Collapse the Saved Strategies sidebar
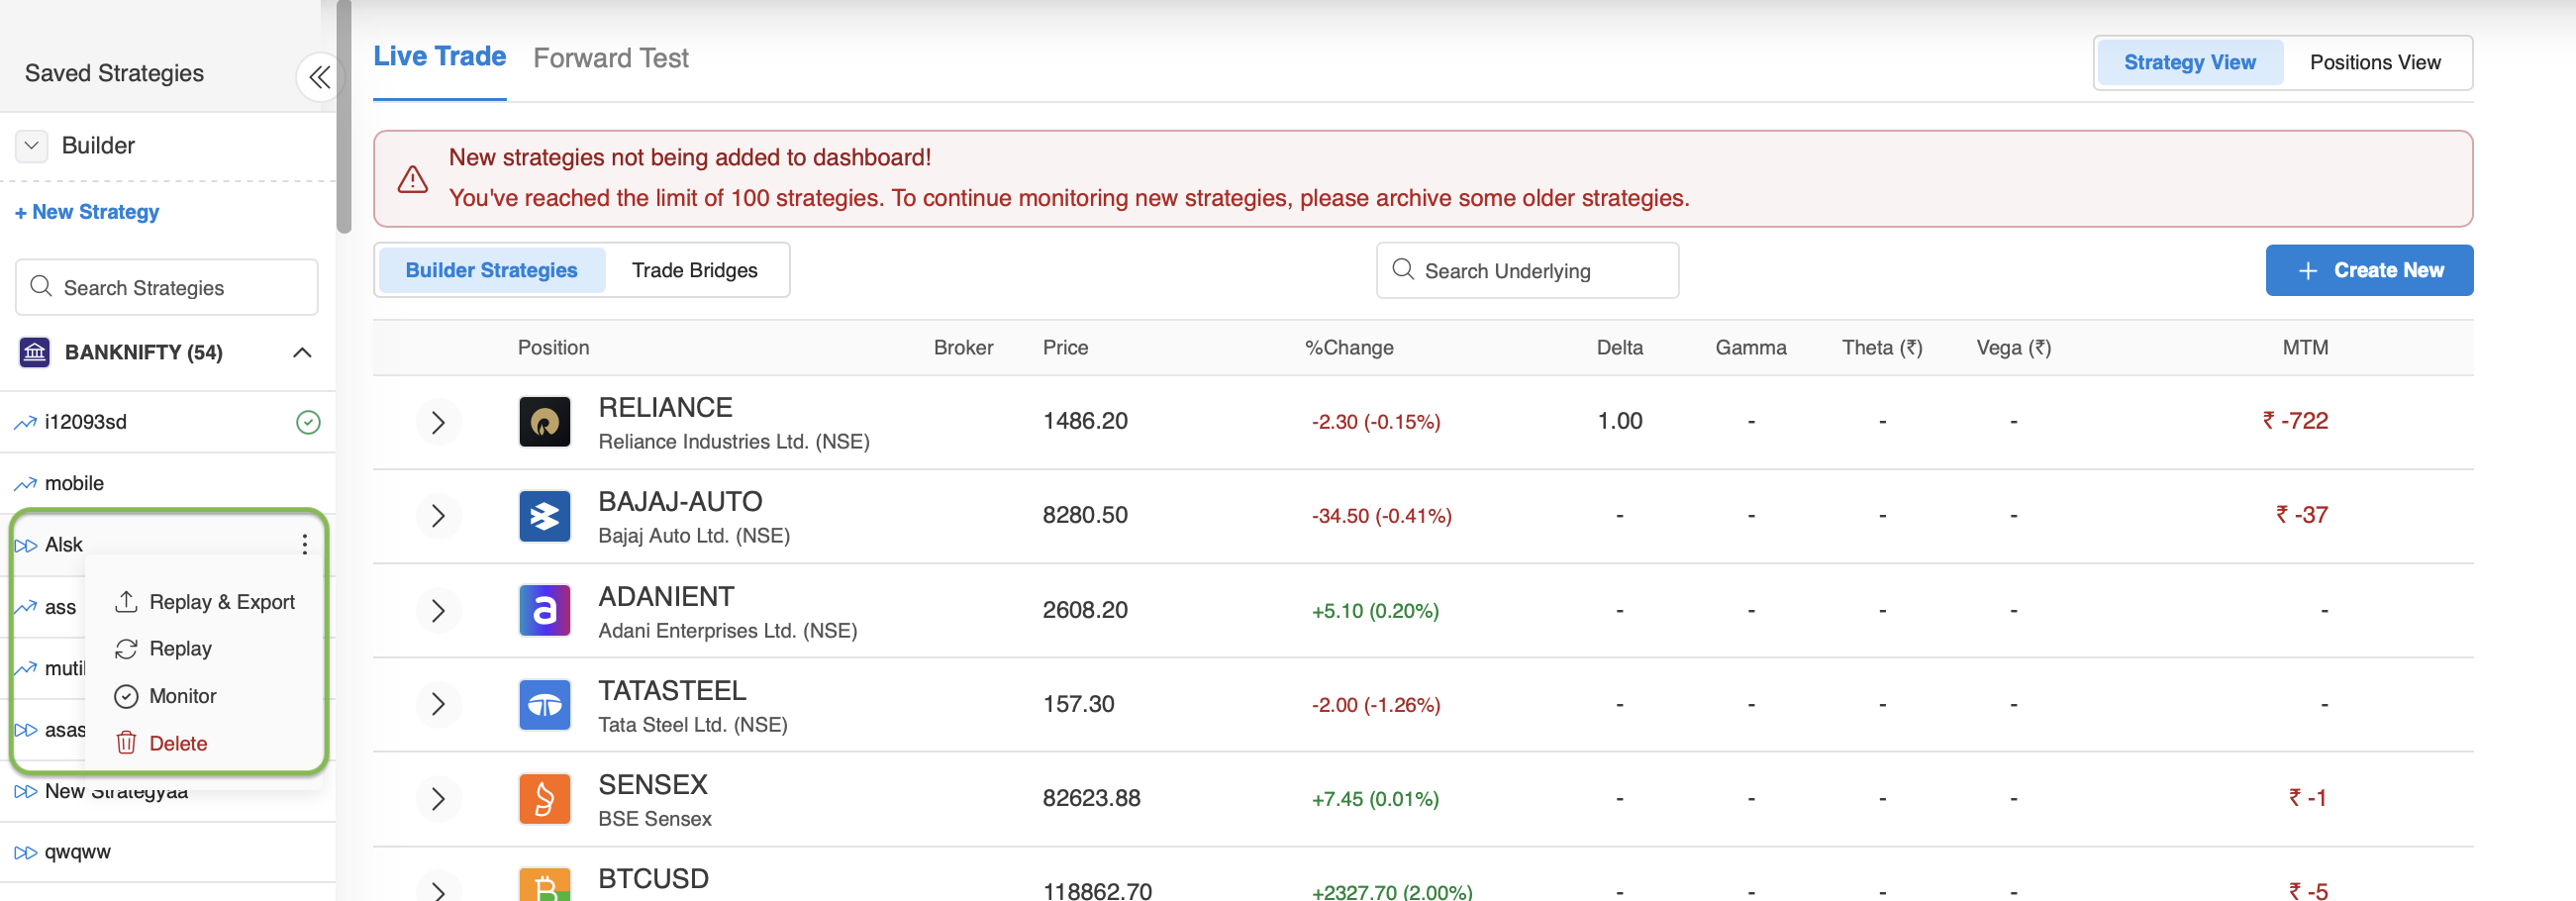The width and height of the screenshot is (2576, 901). (319, 77)
